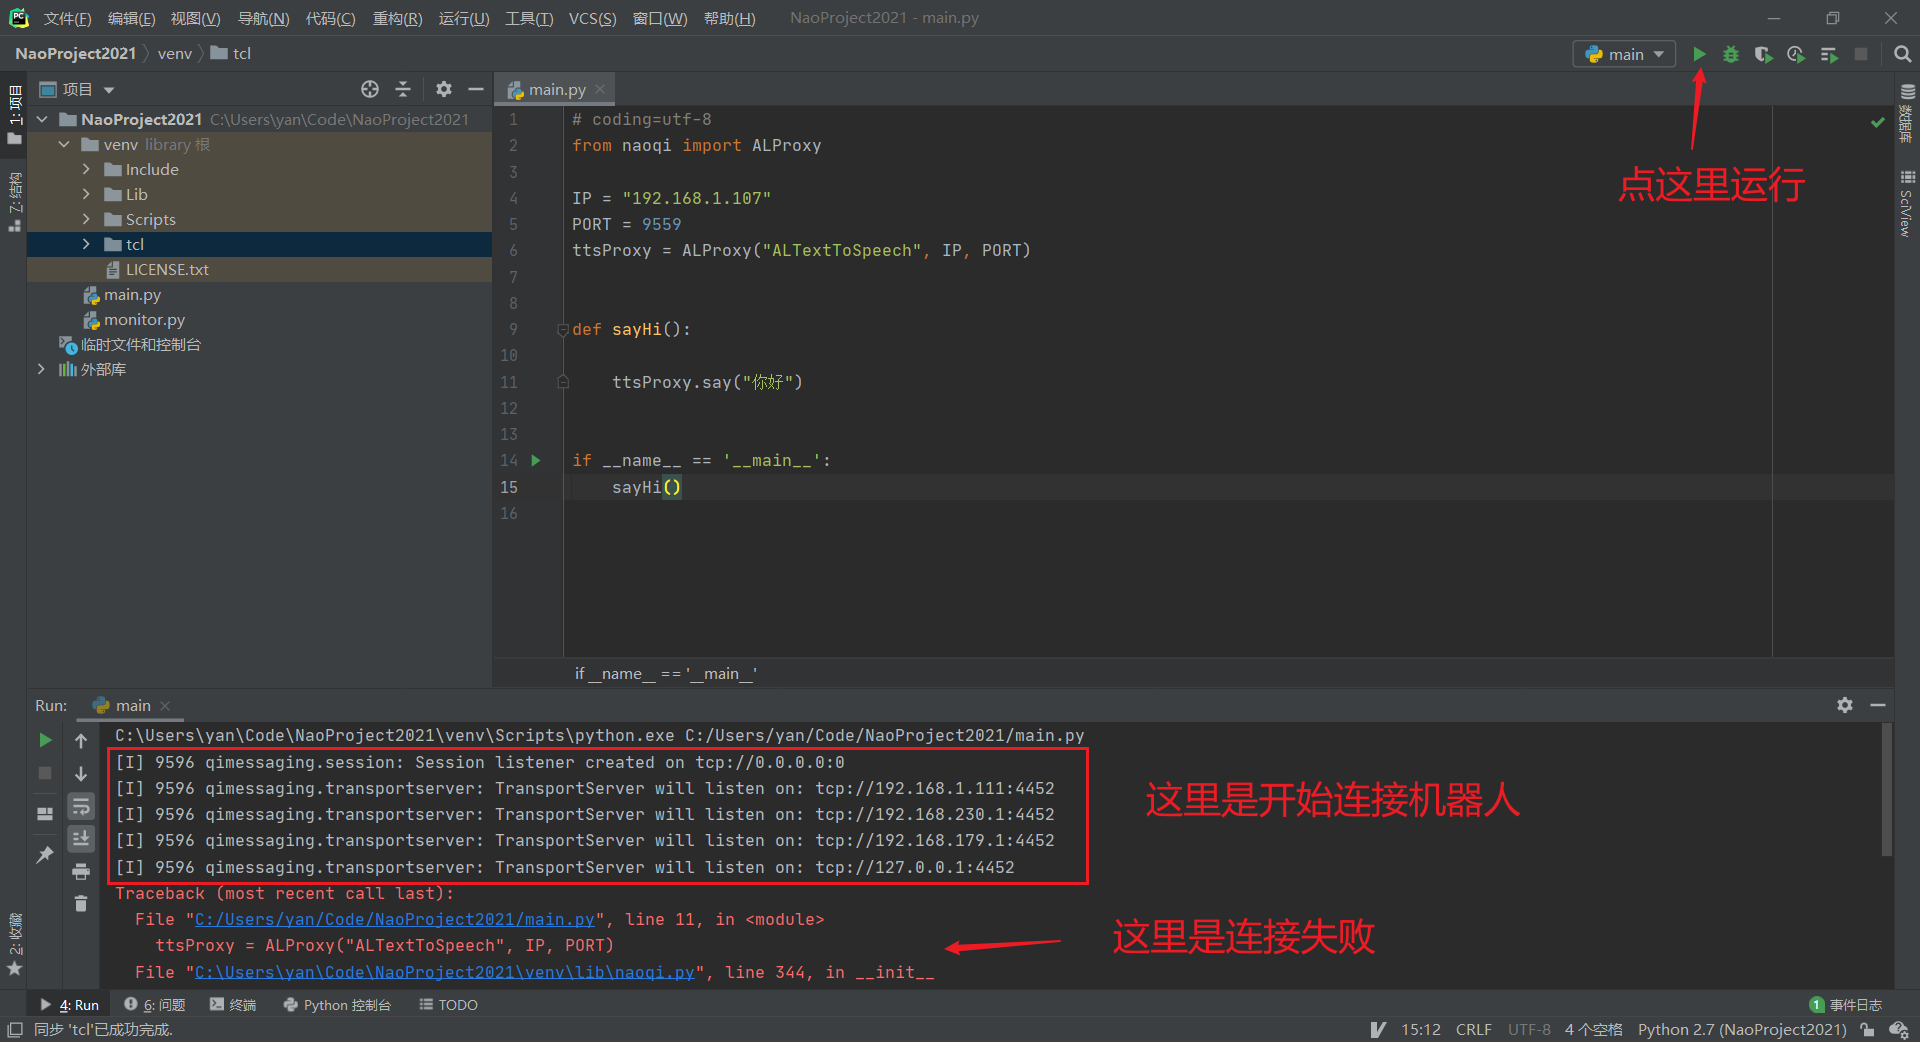Toggle pin tab in the Run panel
The width and height of the screenshot is (1920, 1042).
pos(45,854)
